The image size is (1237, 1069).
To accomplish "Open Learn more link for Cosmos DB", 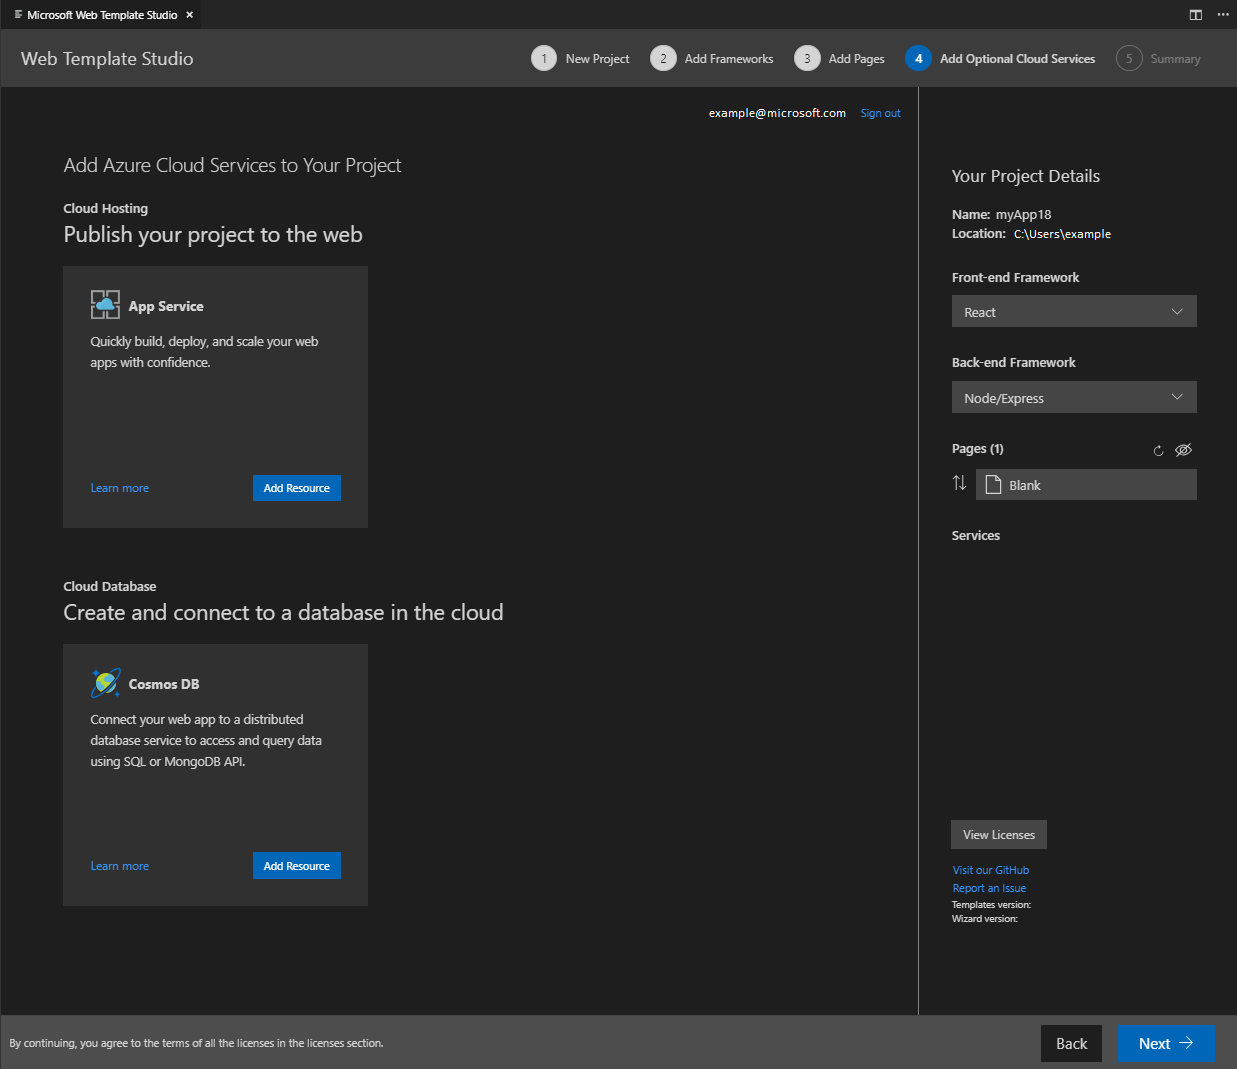I will tap(119, 866).
